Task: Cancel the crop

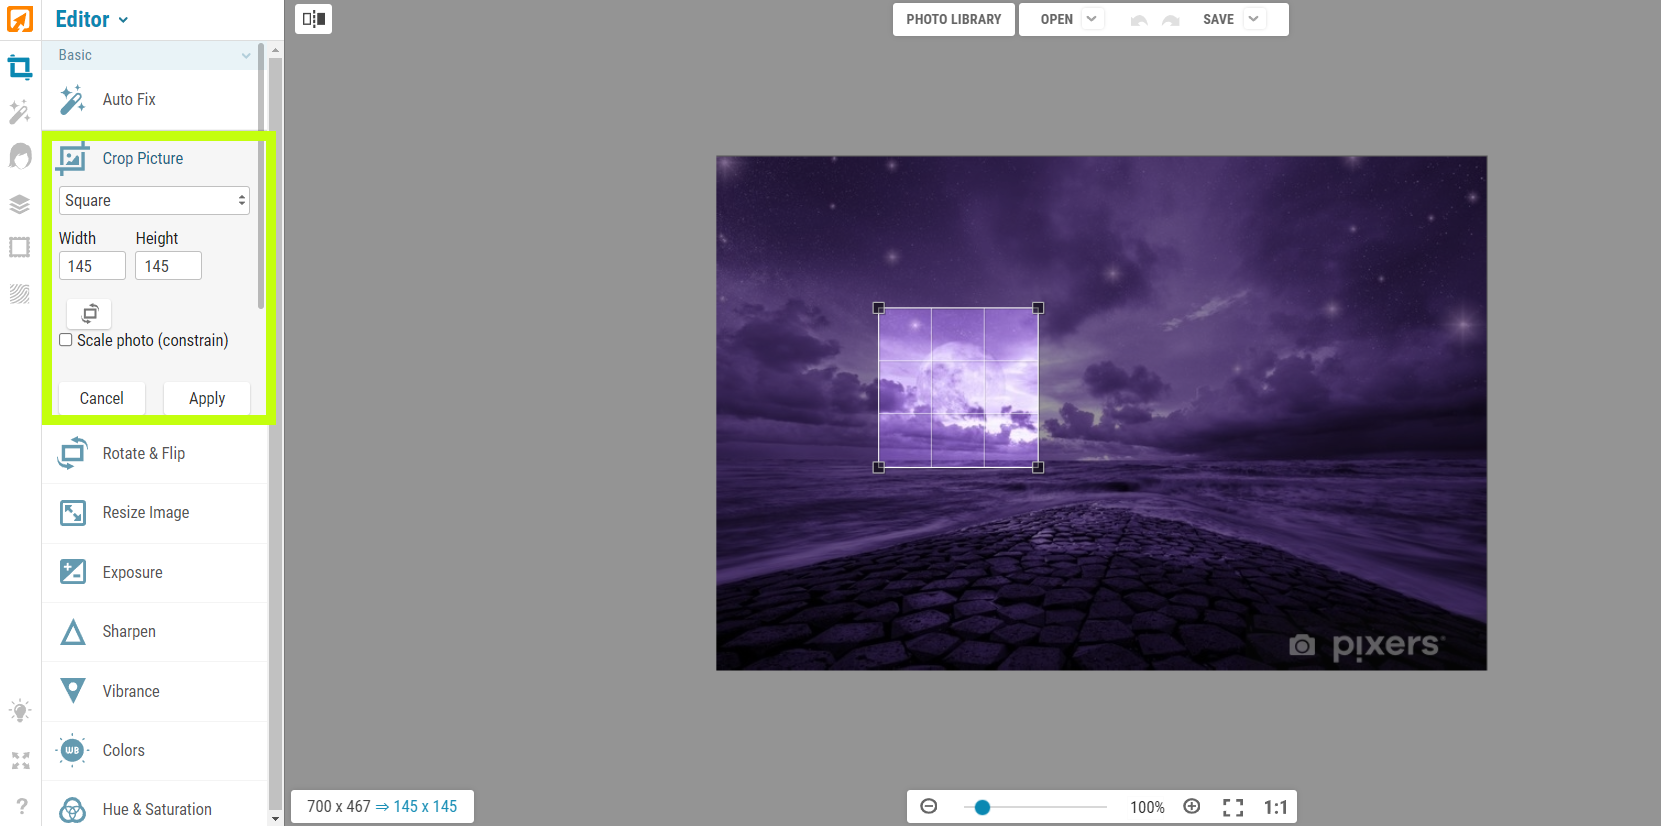Action: pos(102,398)
